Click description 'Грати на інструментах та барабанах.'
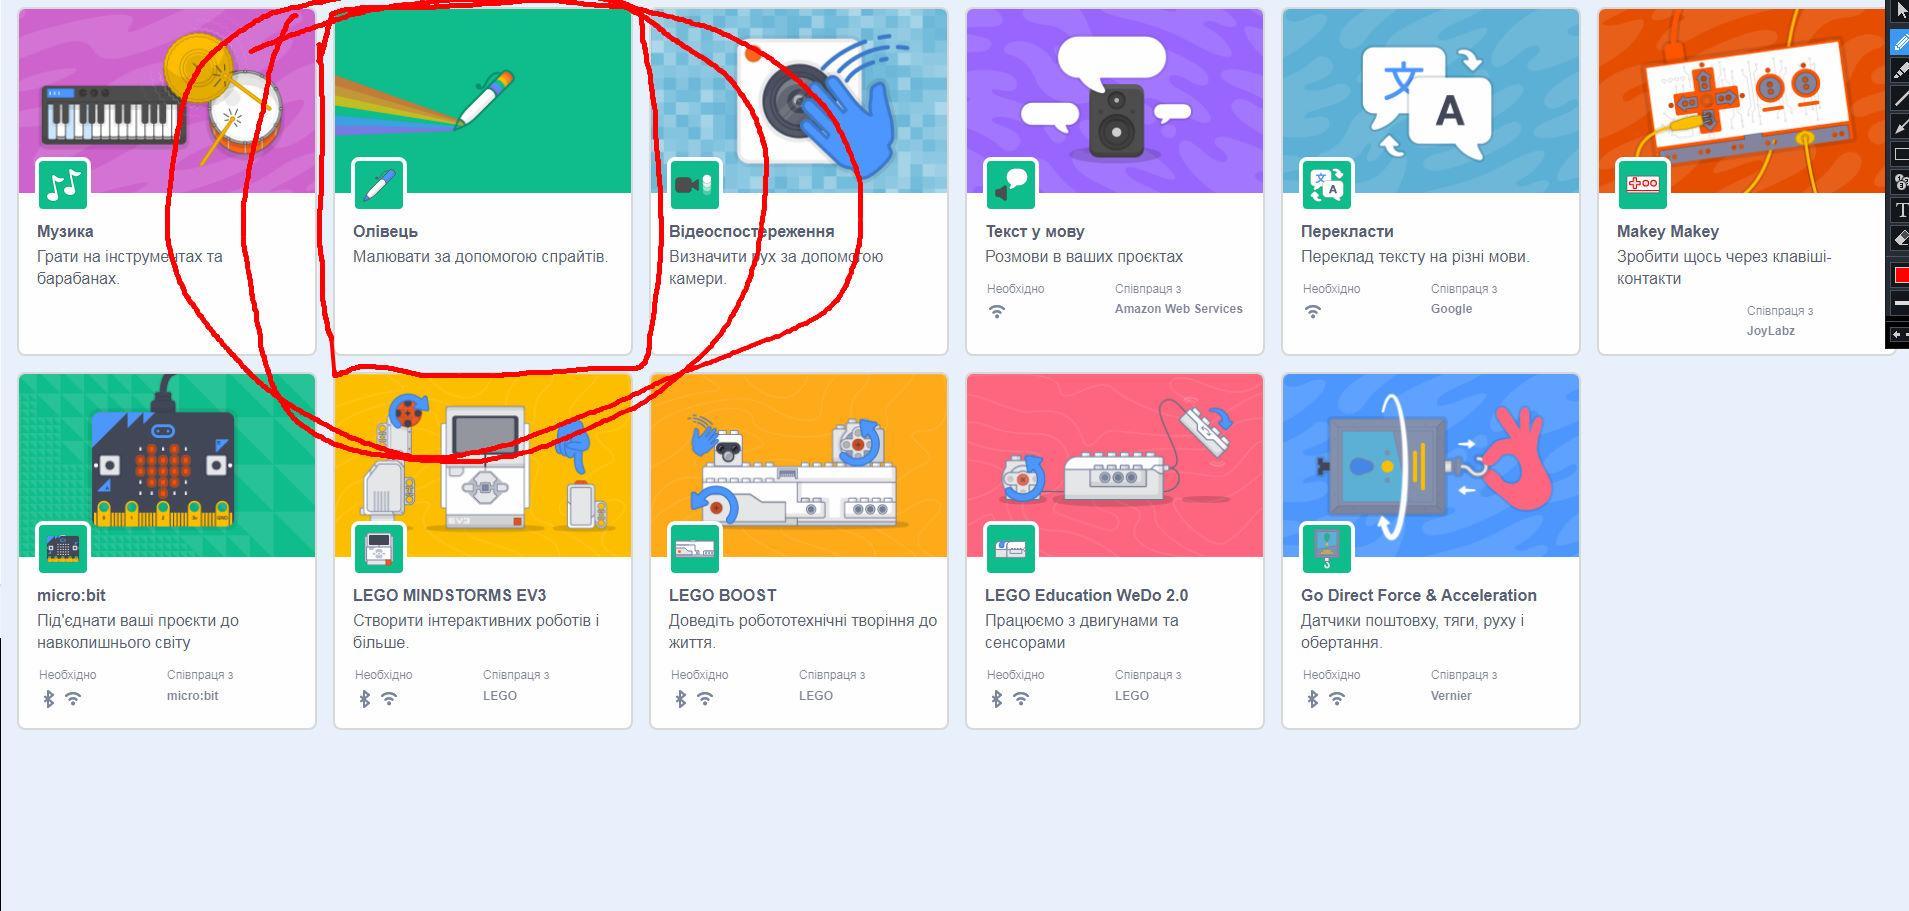 coord(130,267)
